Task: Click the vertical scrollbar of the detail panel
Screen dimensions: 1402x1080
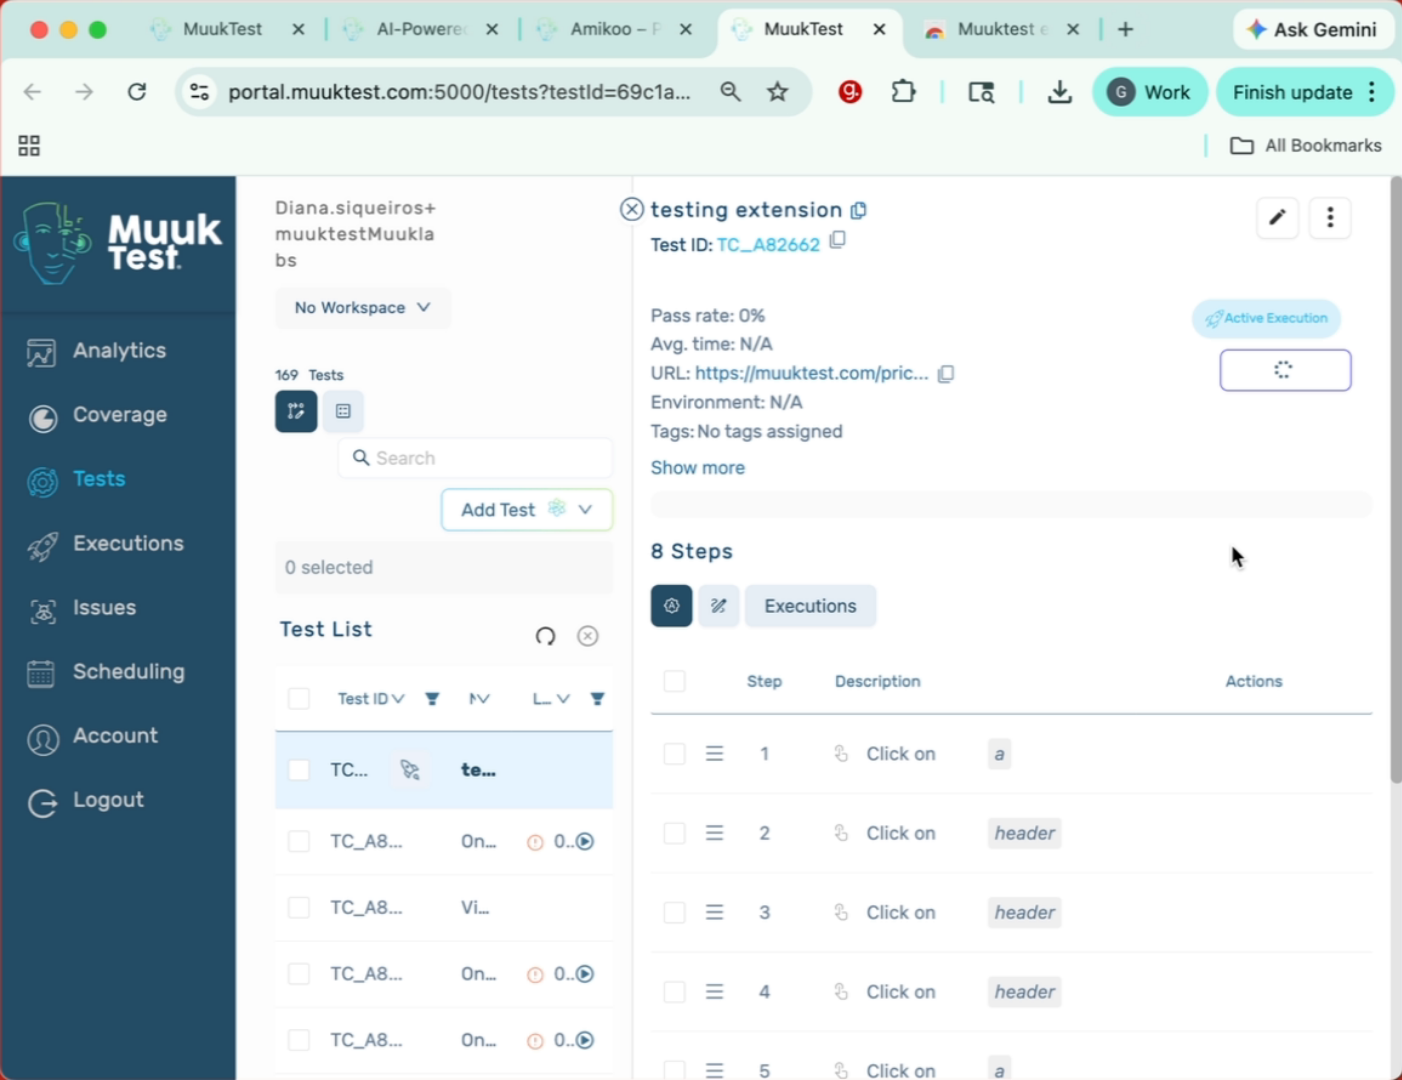Action: (1395, 480)
